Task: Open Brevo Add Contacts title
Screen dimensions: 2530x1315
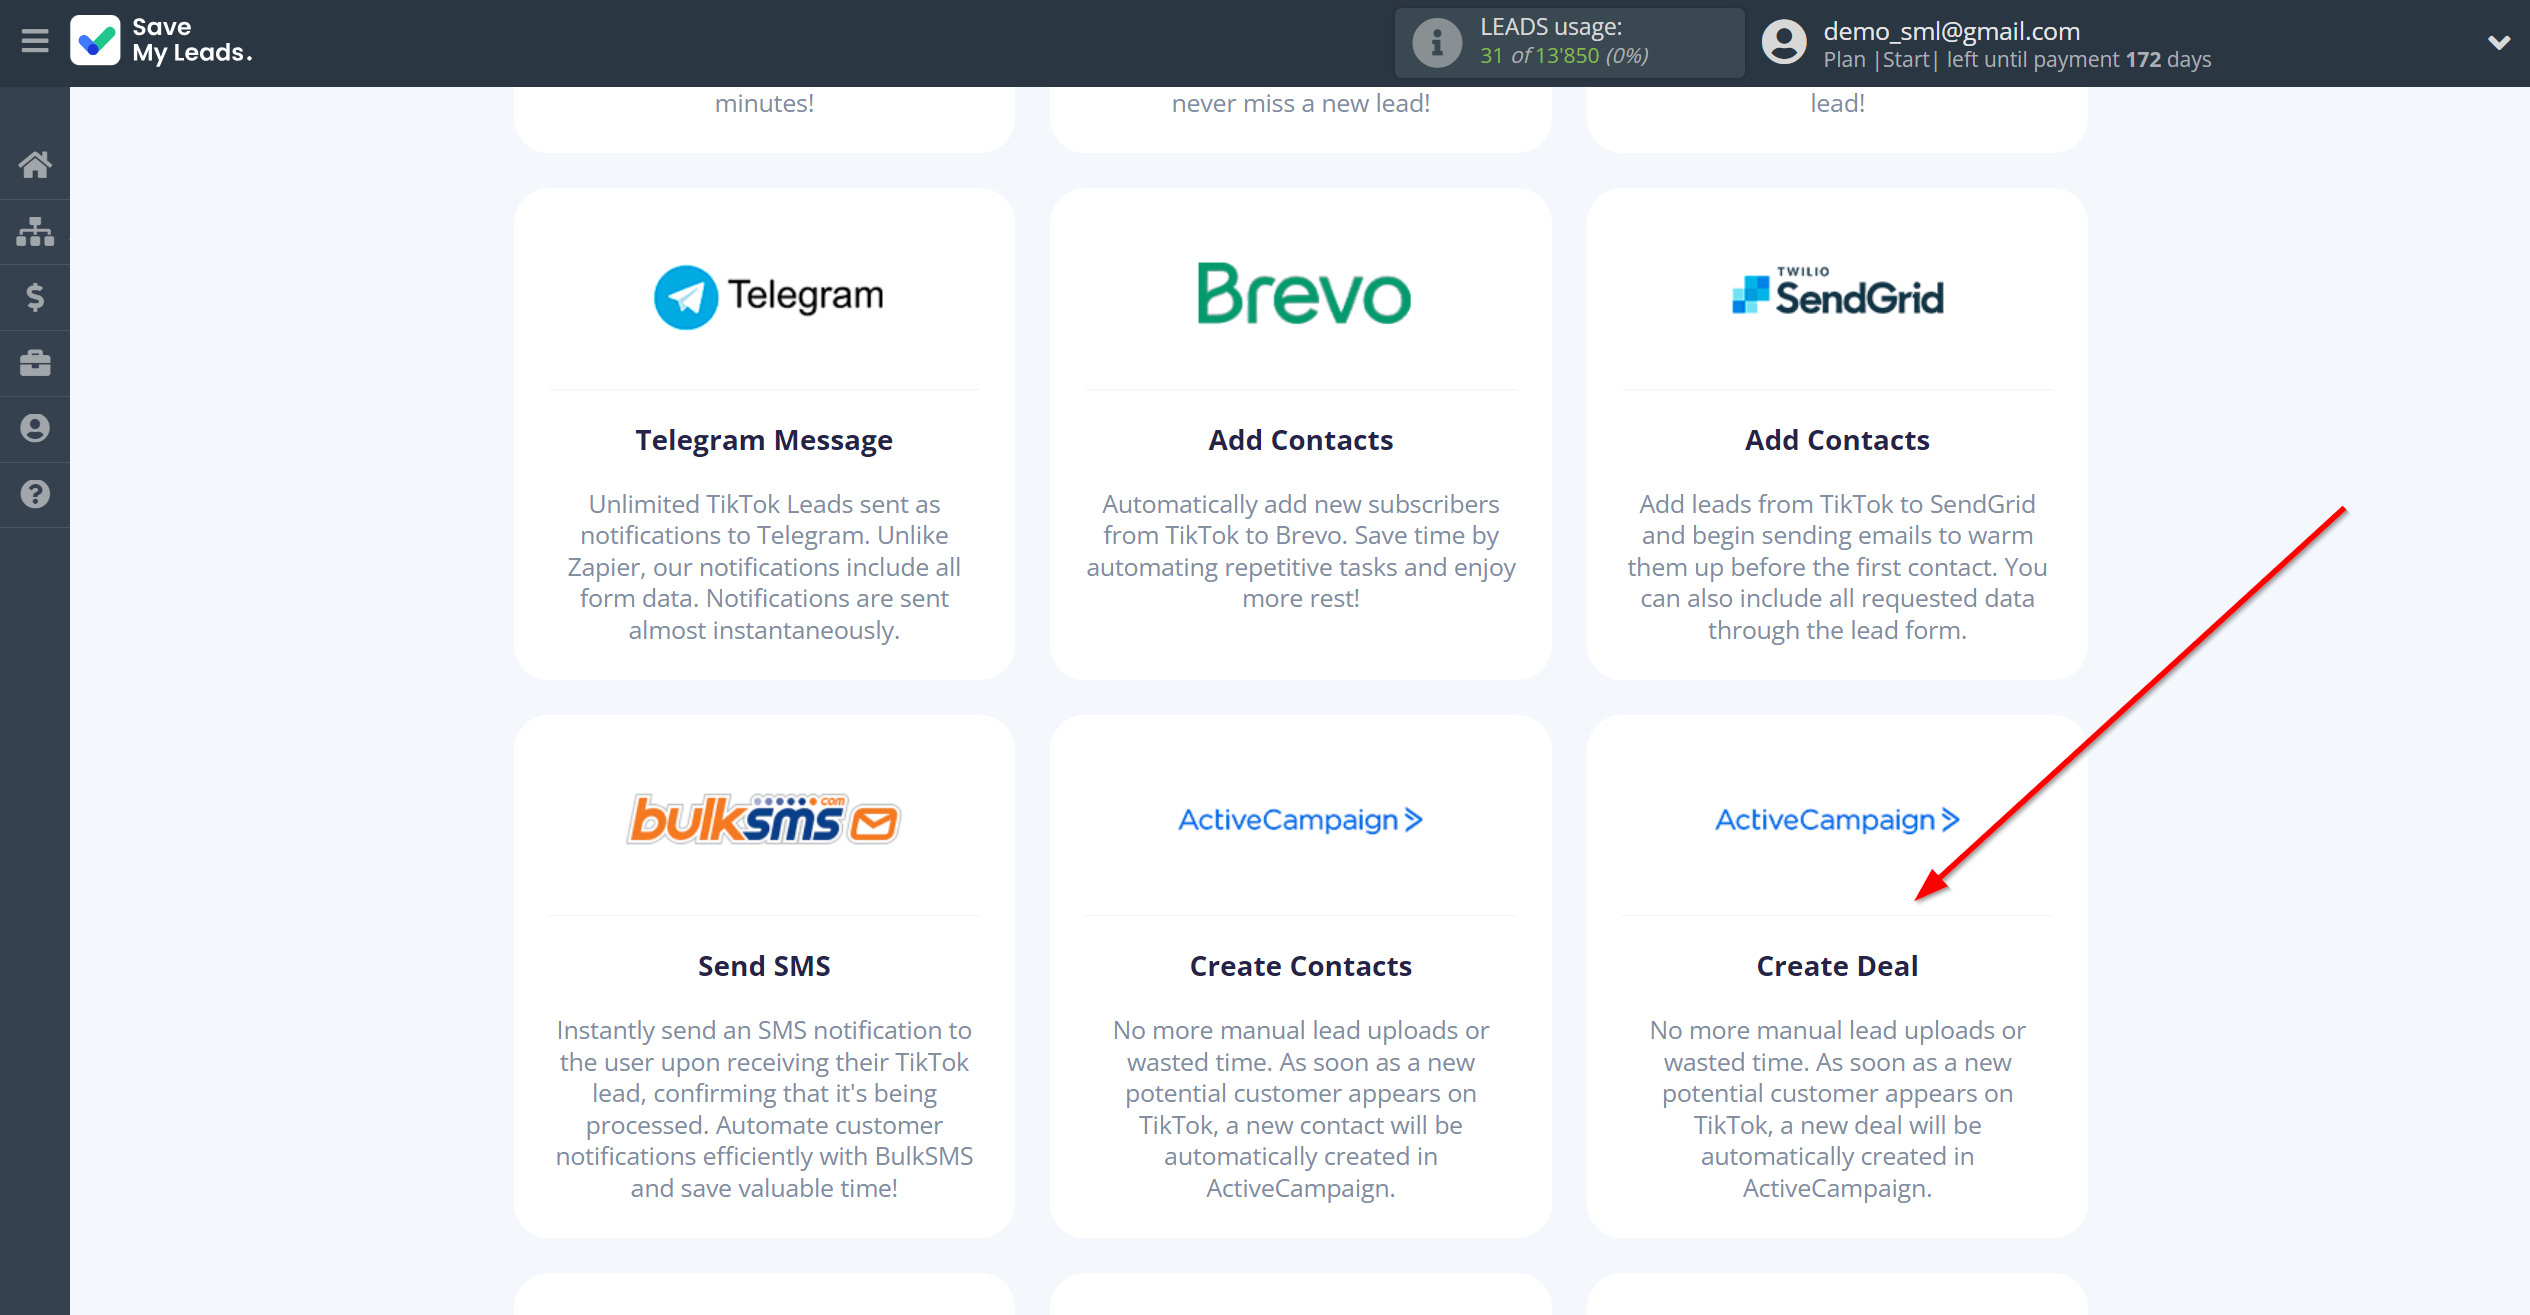Action: pos(1300,440)
